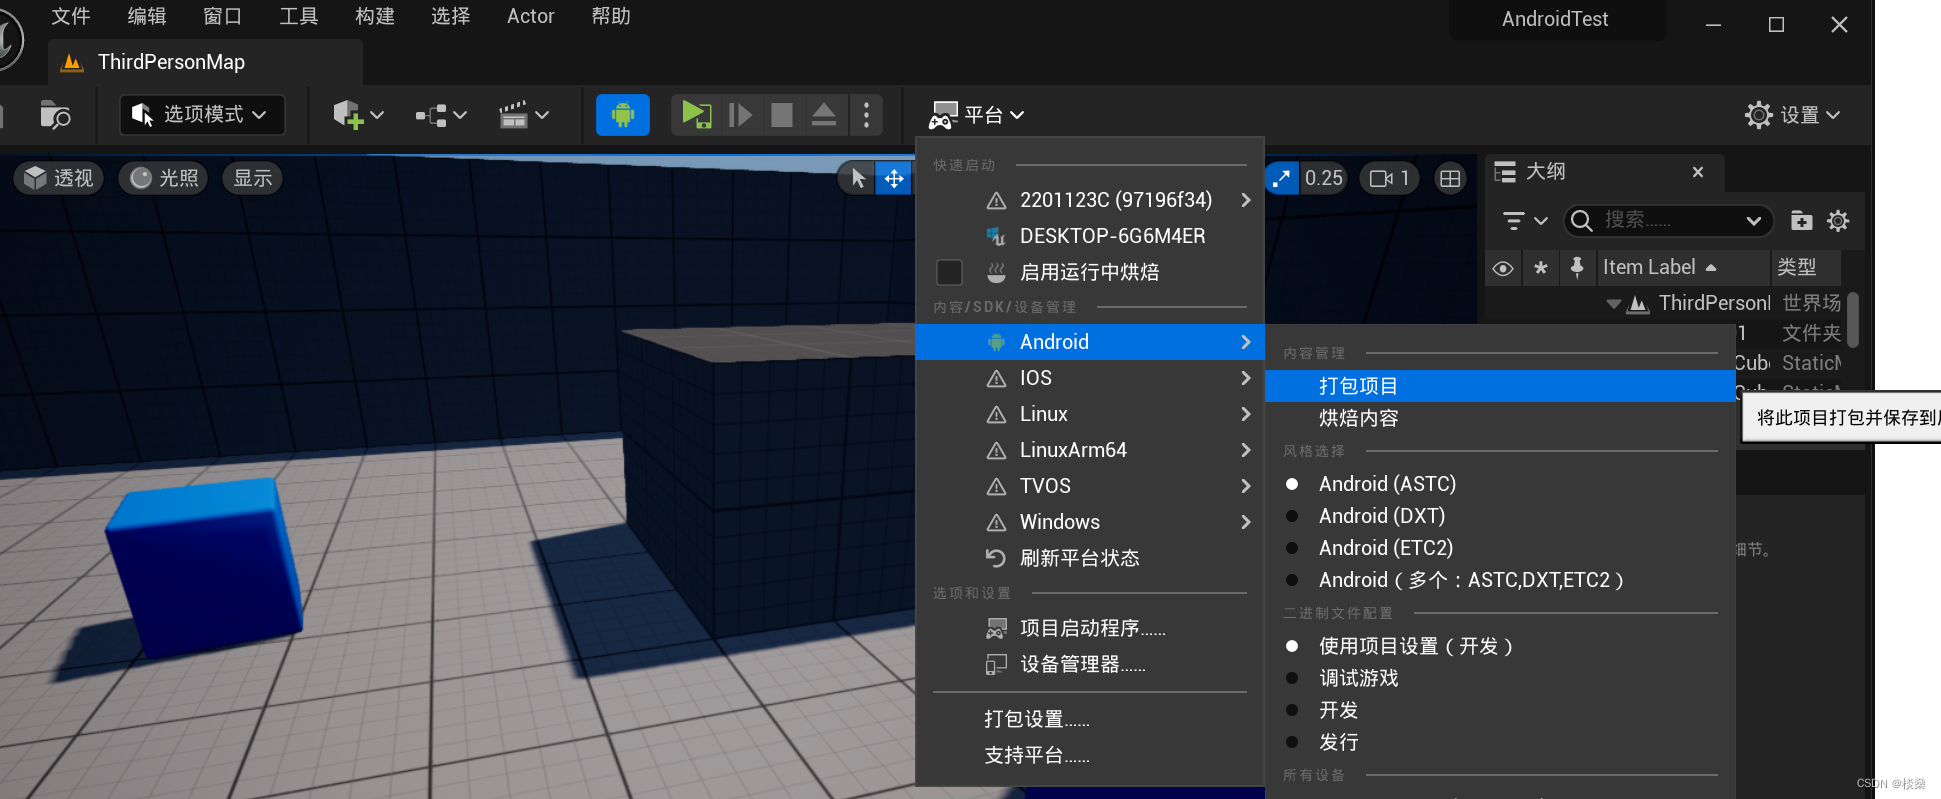Open play options three-dot menu
The height and width of the screenshot is (799, 1941).
tap(866, 115)
